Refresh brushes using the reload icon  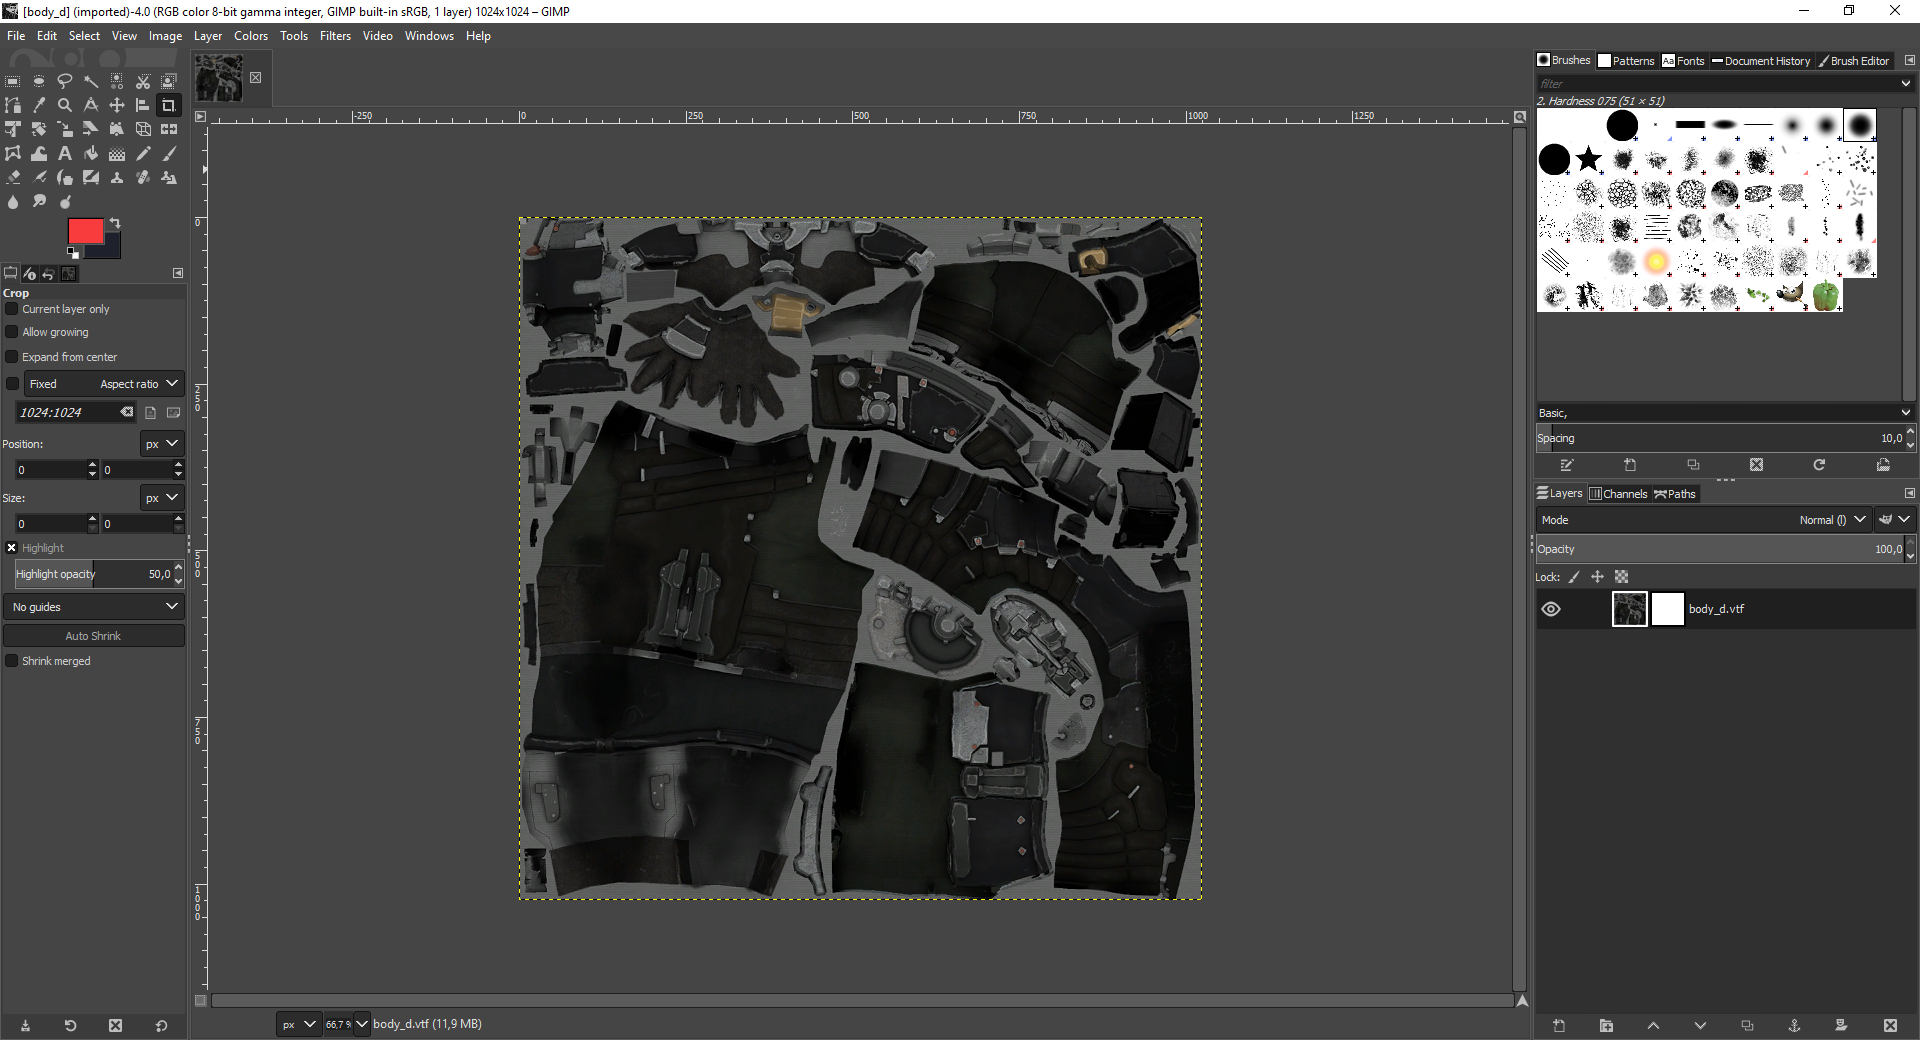(x=1819, y=465)
